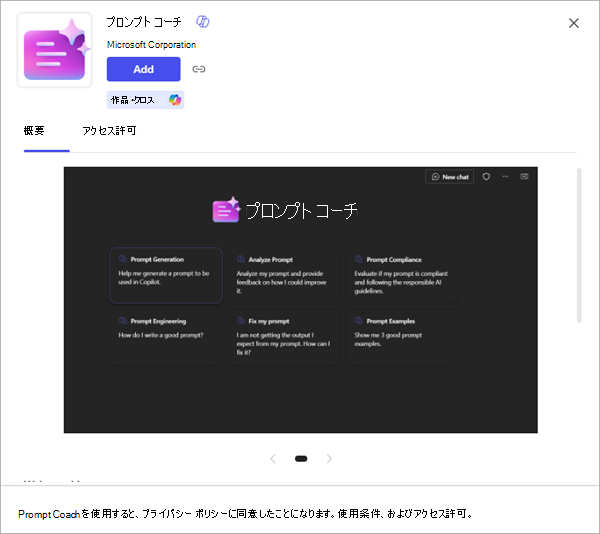This screenshot has width=600, height=534.
Task: Click the 作品・クロス Copilot tag
Action: pyautogui.click(x=145, y=100)
